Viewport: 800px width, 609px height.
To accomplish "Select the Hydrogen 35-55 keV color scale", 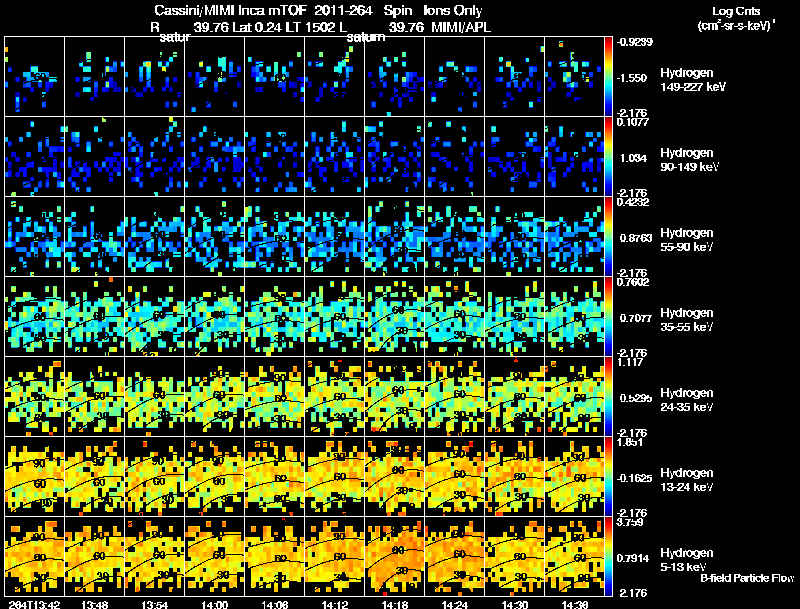I will tap(609, 317).
